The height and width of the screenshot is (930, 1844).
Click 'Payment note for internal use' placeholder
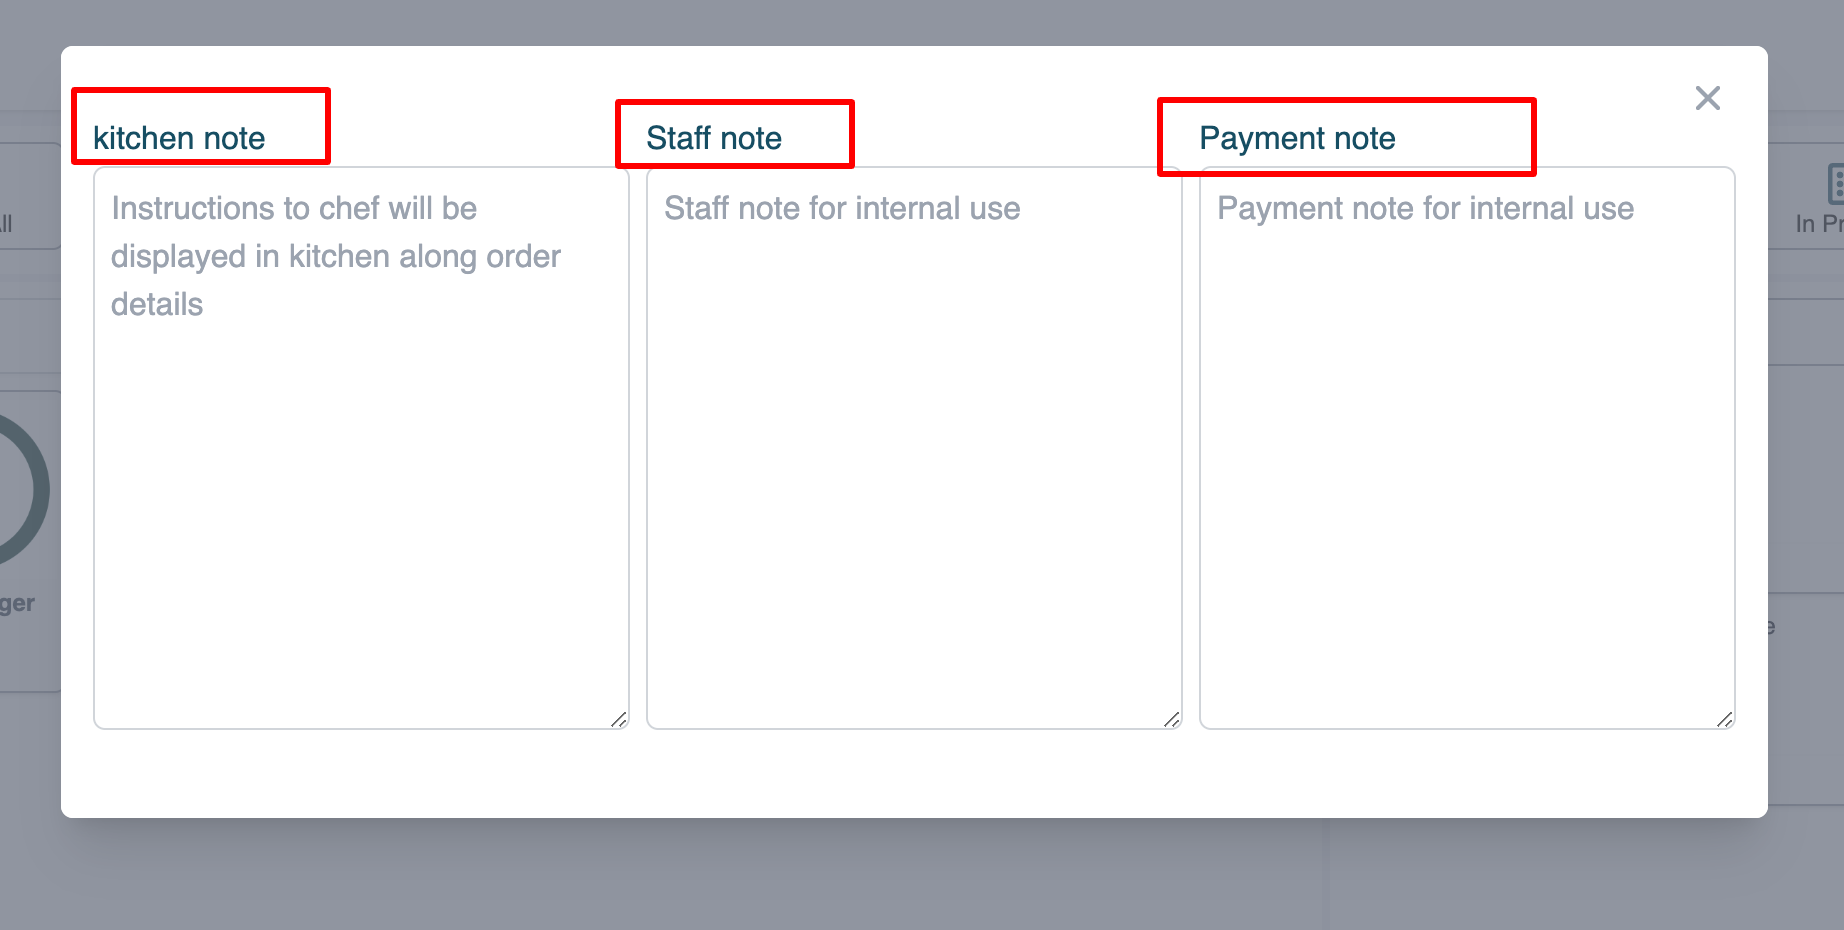1425,209
